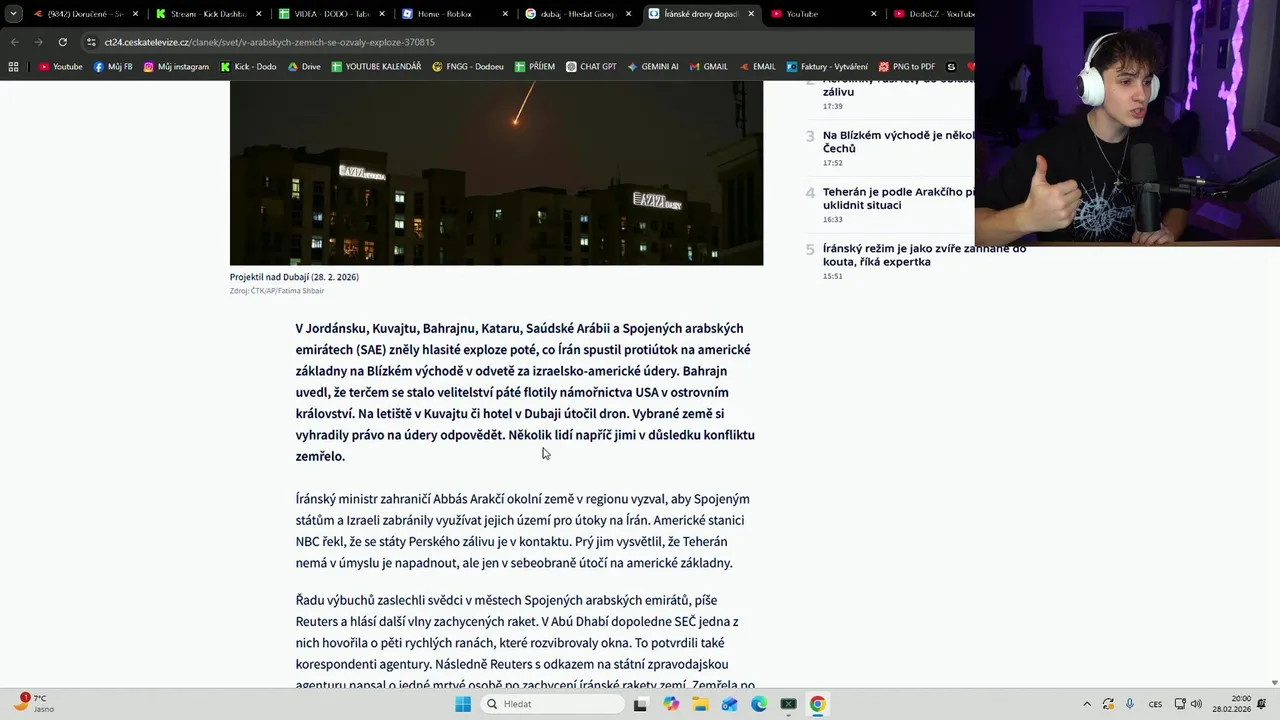Open the GEMINI AI bookmark
The image size is (1280, 720).
coord(653,67)
